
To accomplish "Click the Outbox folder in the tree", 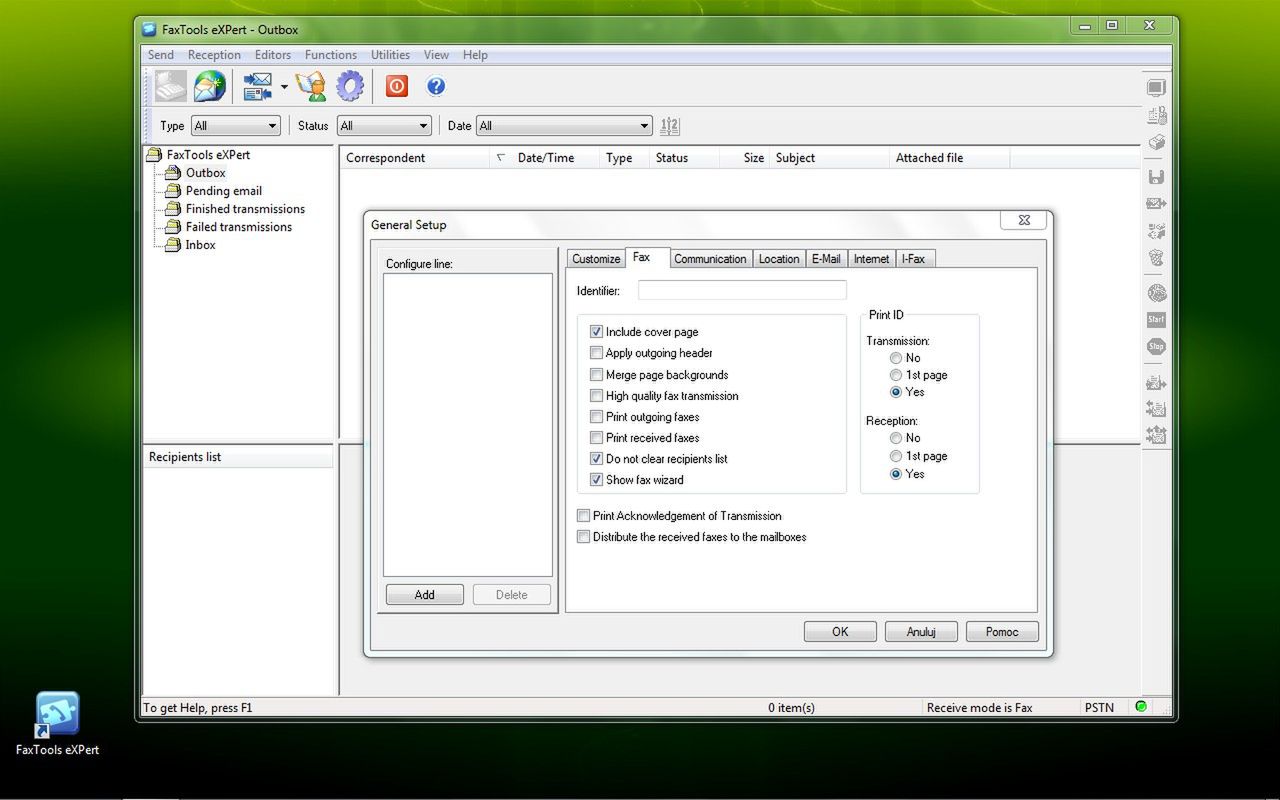I will (x=205, y=173).
